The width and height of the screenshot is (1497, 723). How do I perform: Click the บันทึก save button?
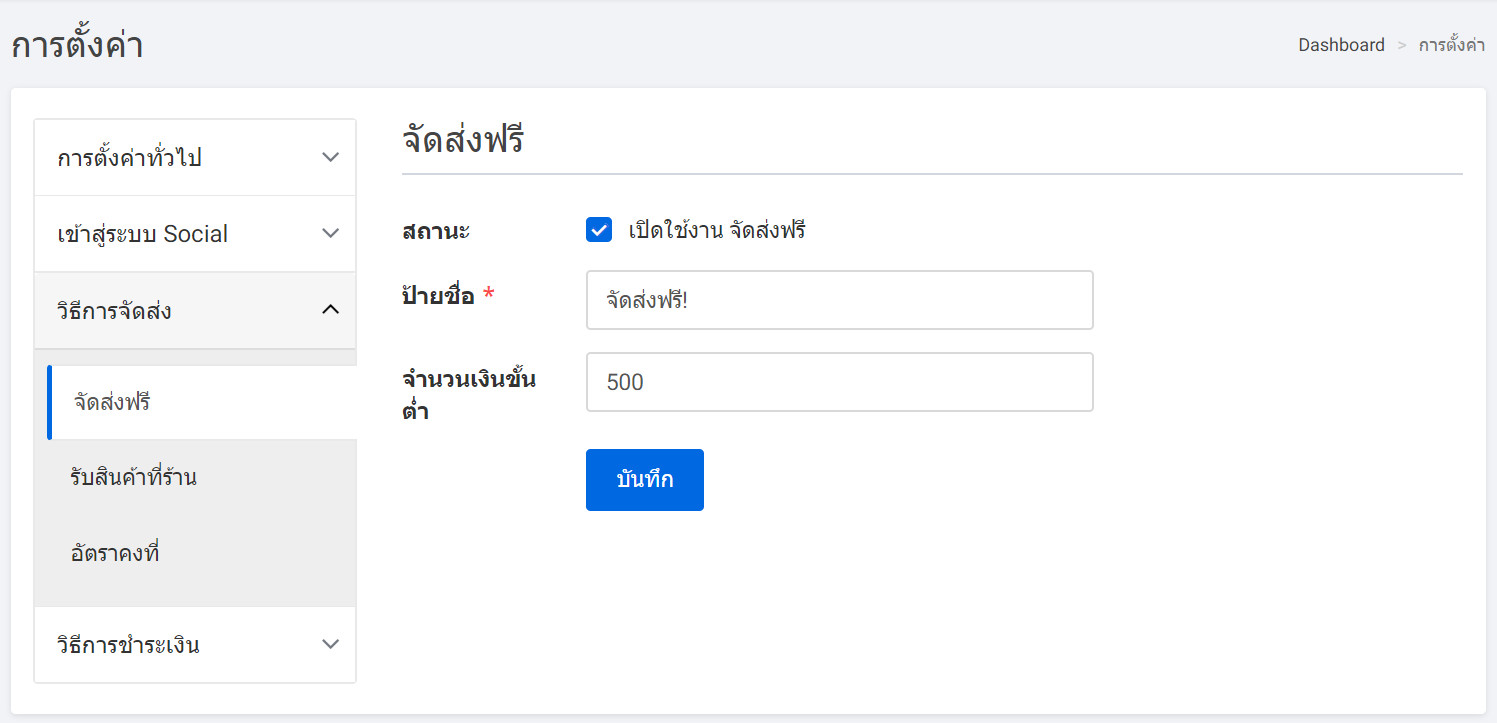click(x=645, y=480)
